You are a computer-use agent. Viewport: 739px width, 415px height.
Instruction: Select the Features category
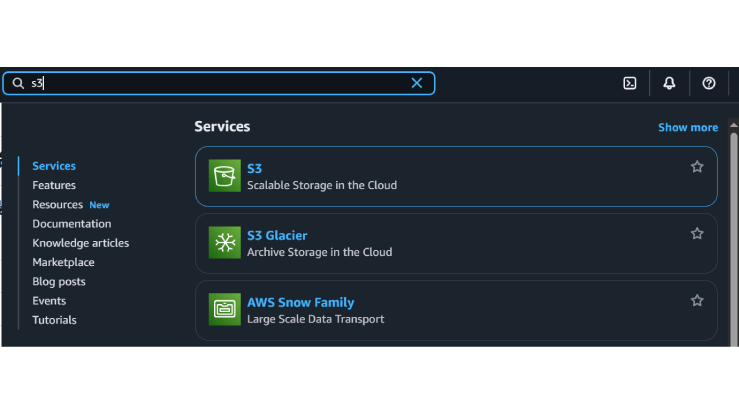[54, 185]
